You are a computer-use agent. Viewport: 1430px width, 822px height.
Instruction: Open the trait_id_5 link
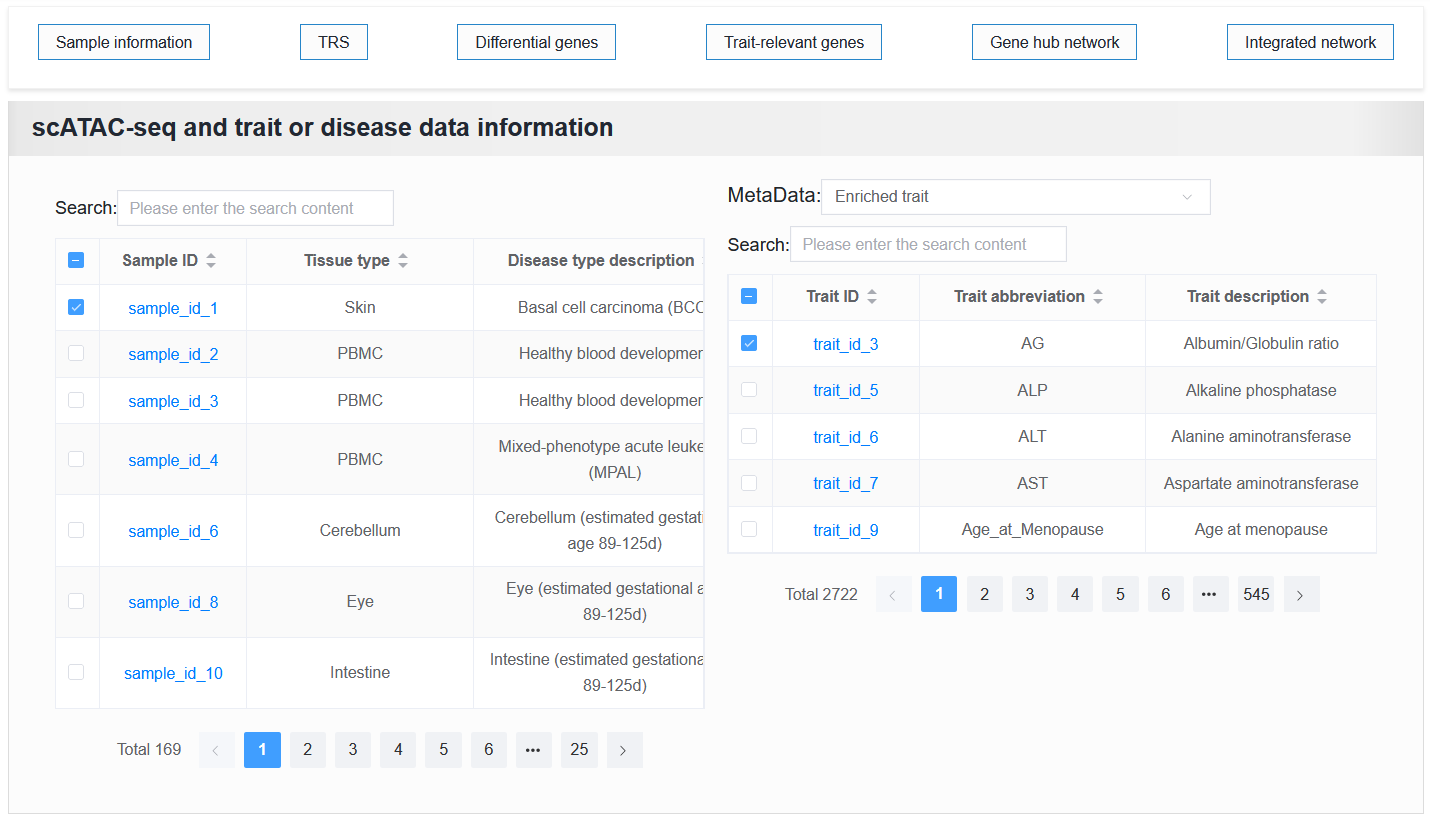(846, 390)
